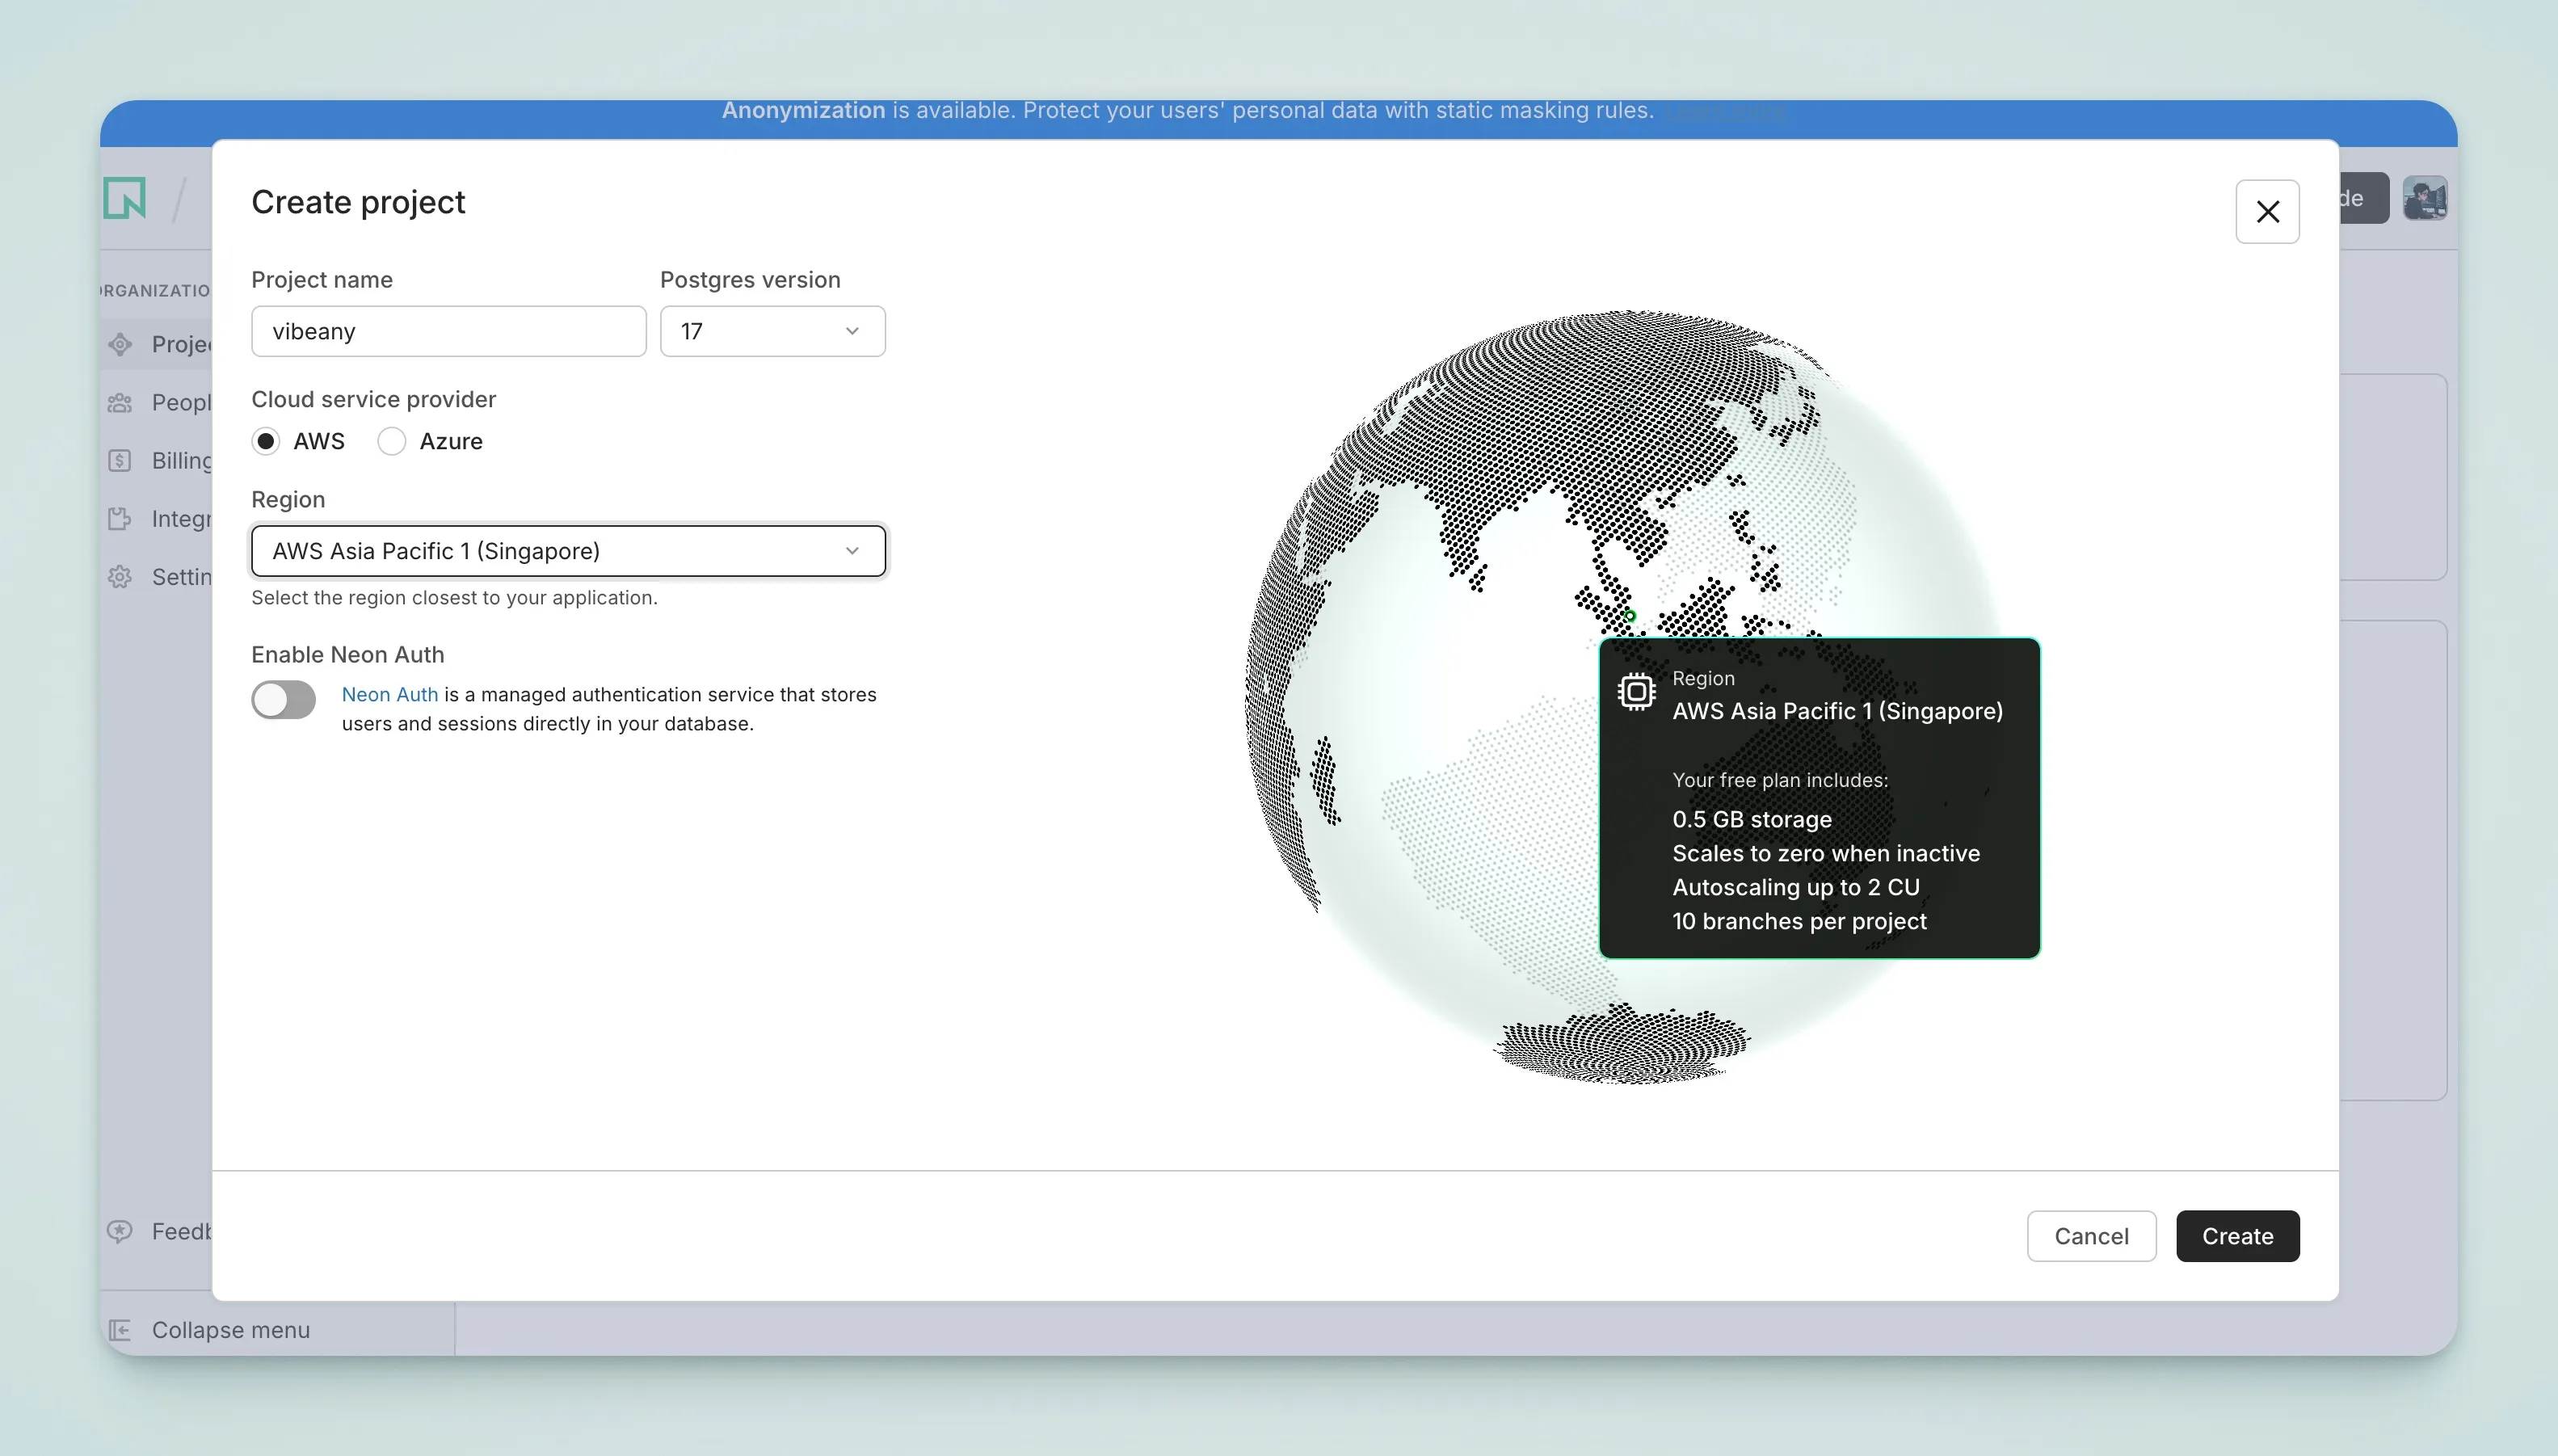The height and width of the screenshot is (1456, 2558).
Task: Open the People section icon
Action: [x=120, y=403]
